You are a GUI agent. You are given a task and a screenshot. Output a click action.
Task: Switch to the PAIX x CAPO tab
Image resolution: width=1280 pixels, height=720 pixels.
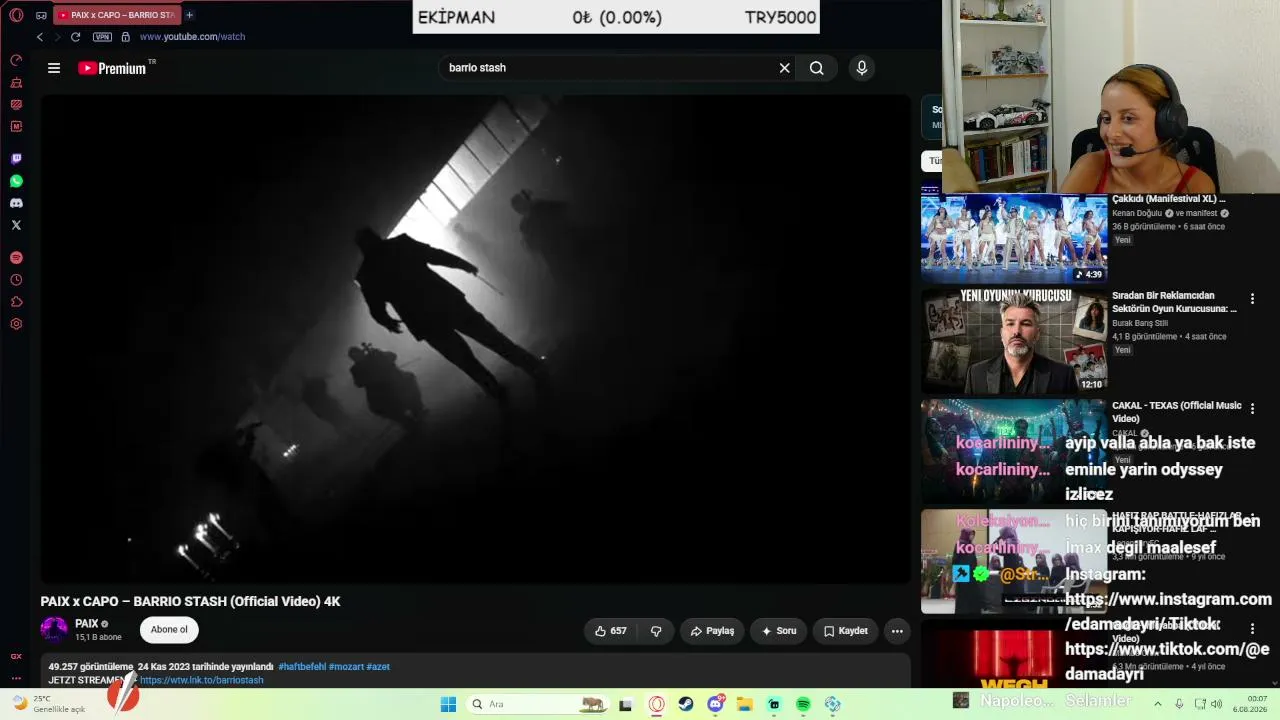click(115, 15)
